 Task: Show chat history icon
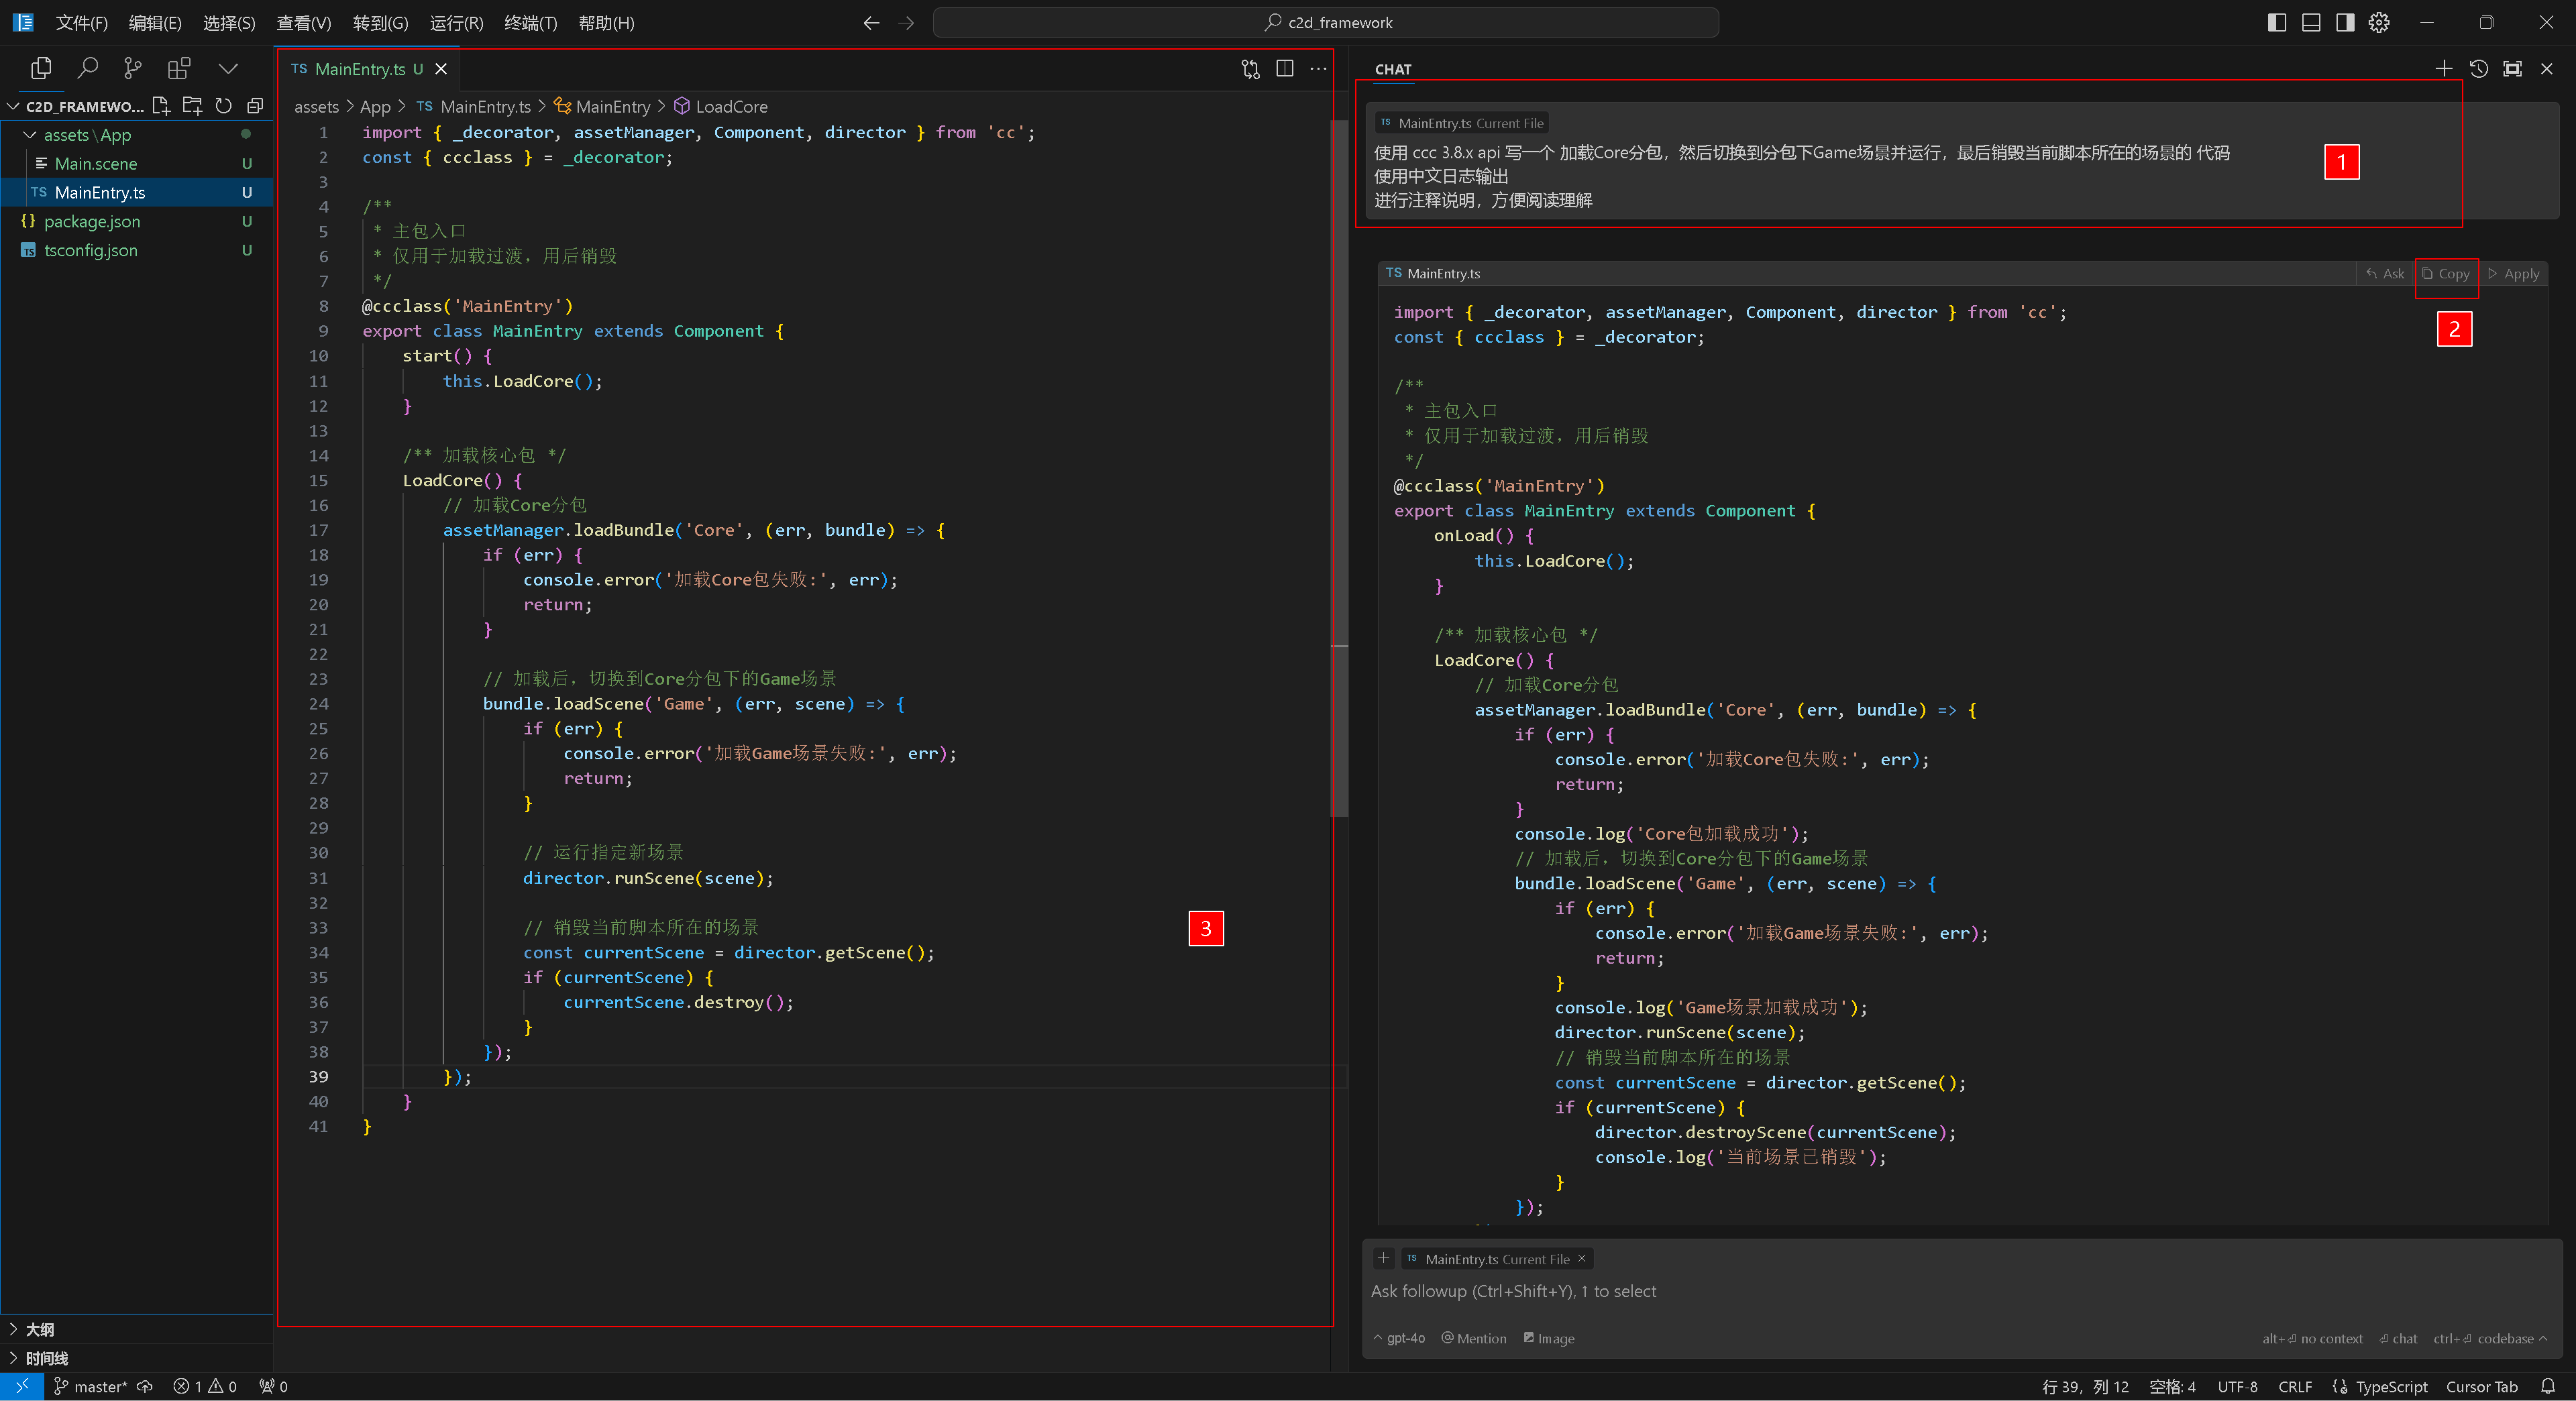(2478, 68)
